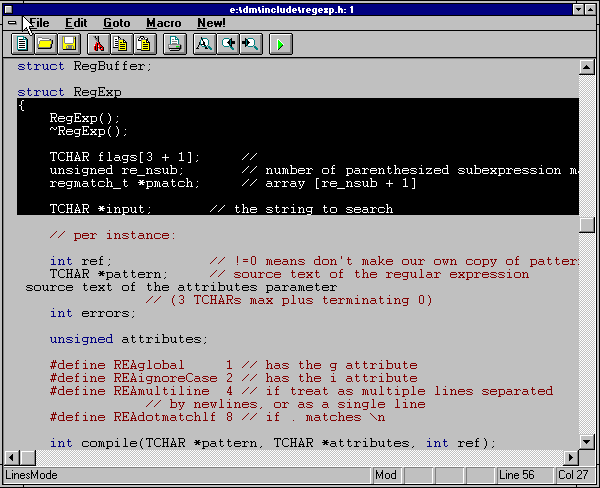Click the Line 56 status bar field
Viewport: 600px width, 488px height.
click(x=525, y=475)
